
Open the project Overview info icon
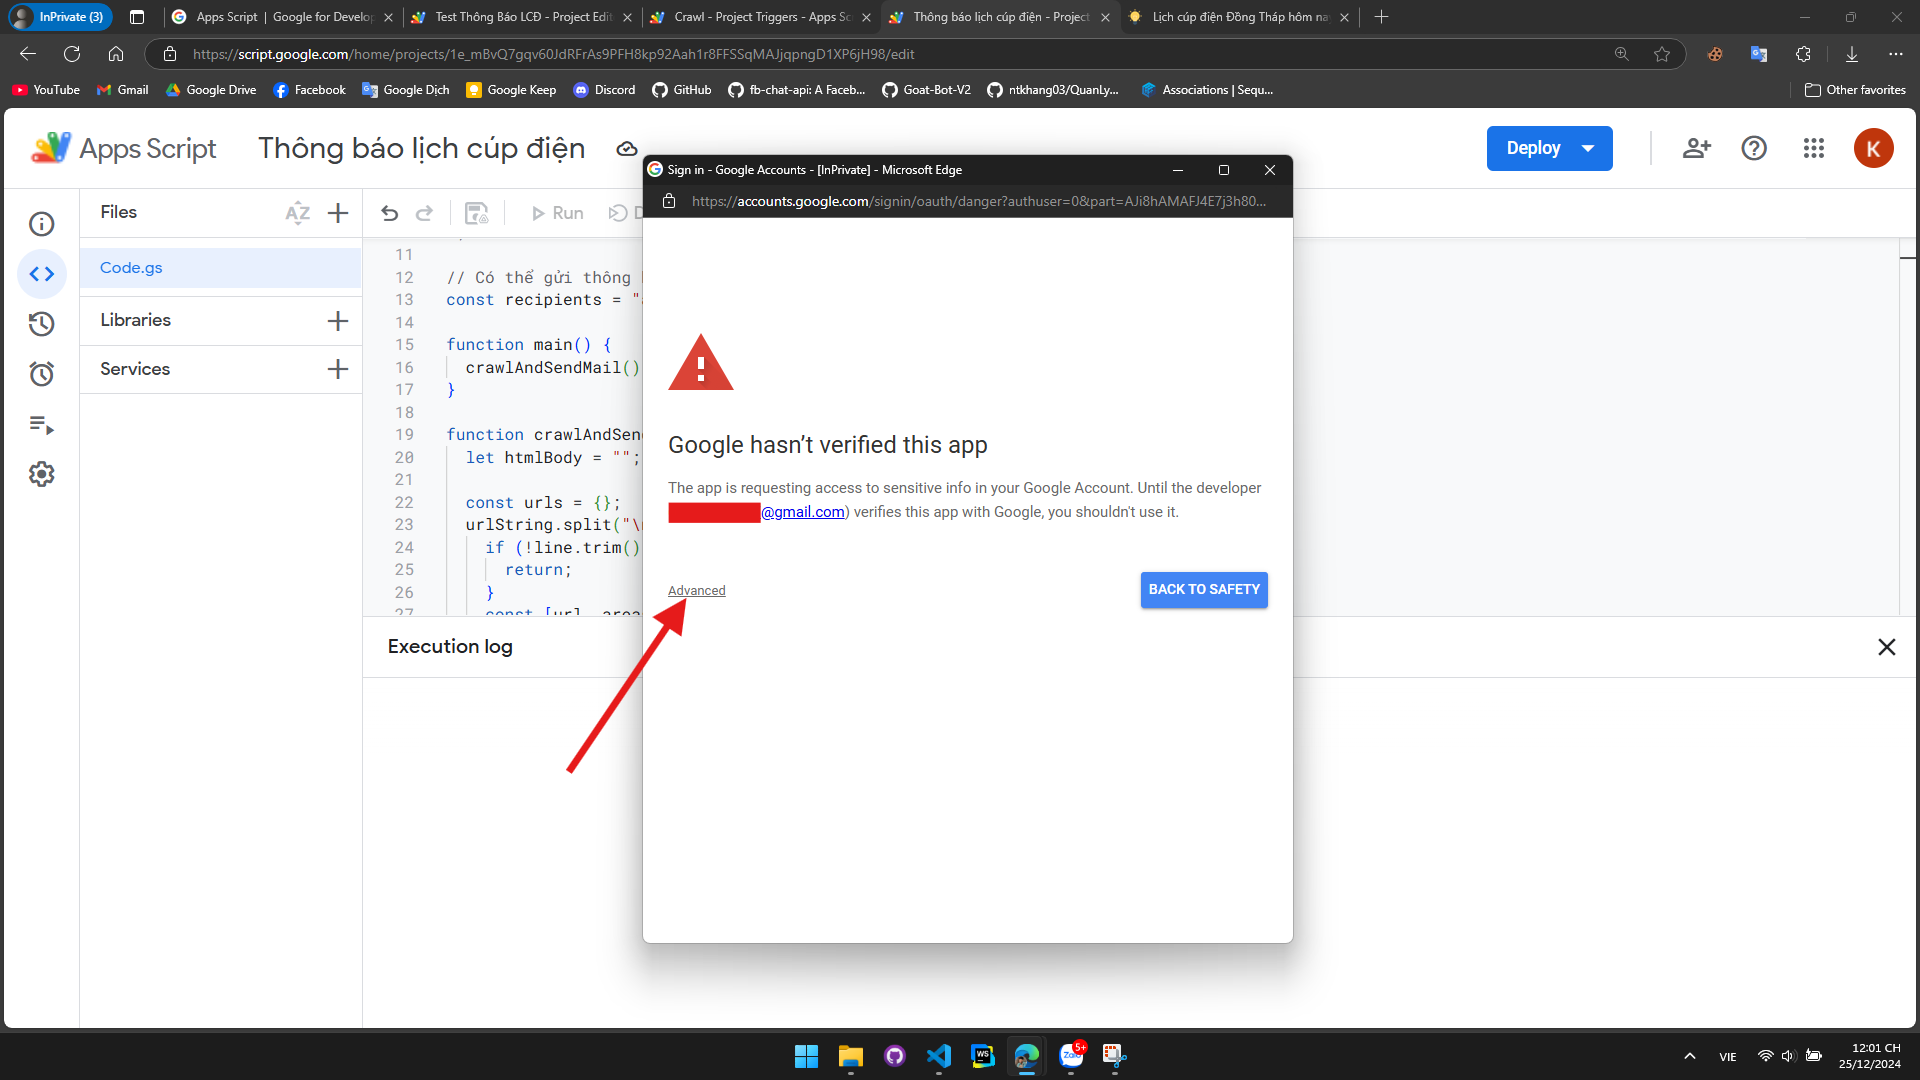pos(41,224)
